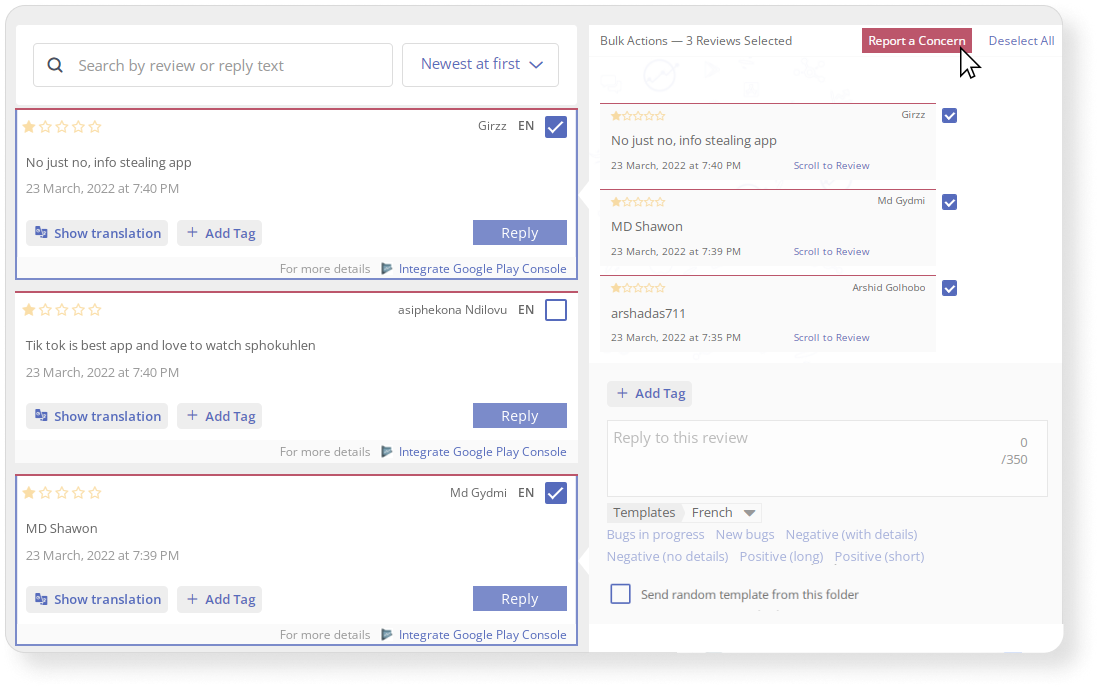
Task: Open Integrate Google Play Console in Girzz review
Action: pyautogui.click(x=482, y=268)
